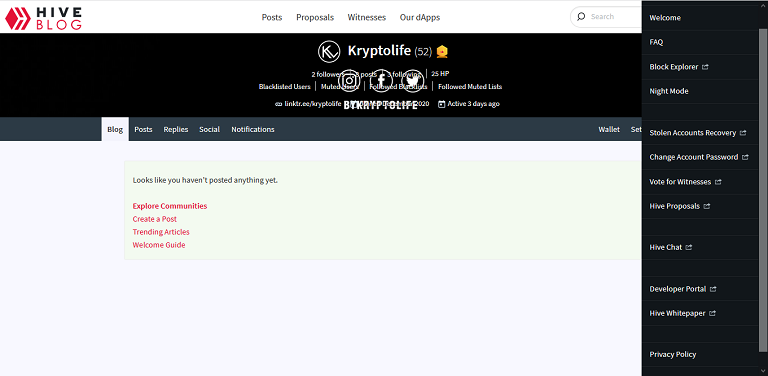
Task: Open FAQ in the side menu
Action: click(x=656, y=42)
